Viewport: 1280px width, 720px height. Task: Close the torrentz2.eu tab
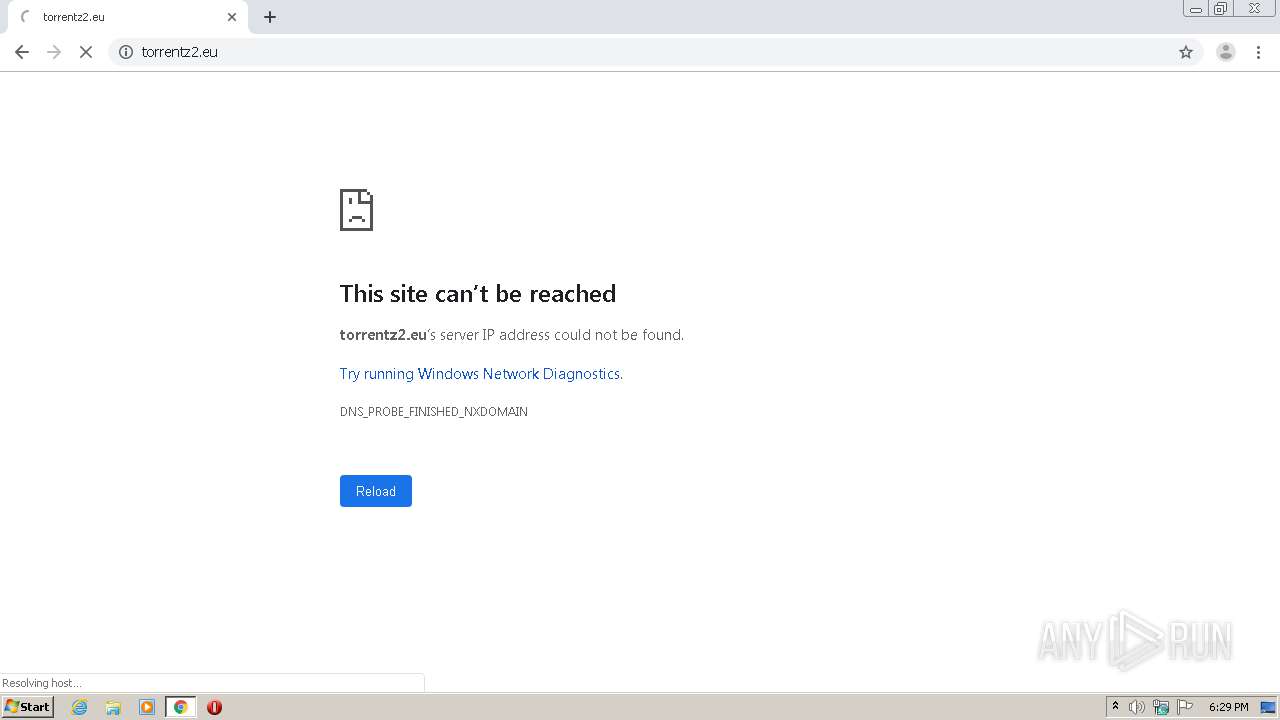tap(232, 17)
